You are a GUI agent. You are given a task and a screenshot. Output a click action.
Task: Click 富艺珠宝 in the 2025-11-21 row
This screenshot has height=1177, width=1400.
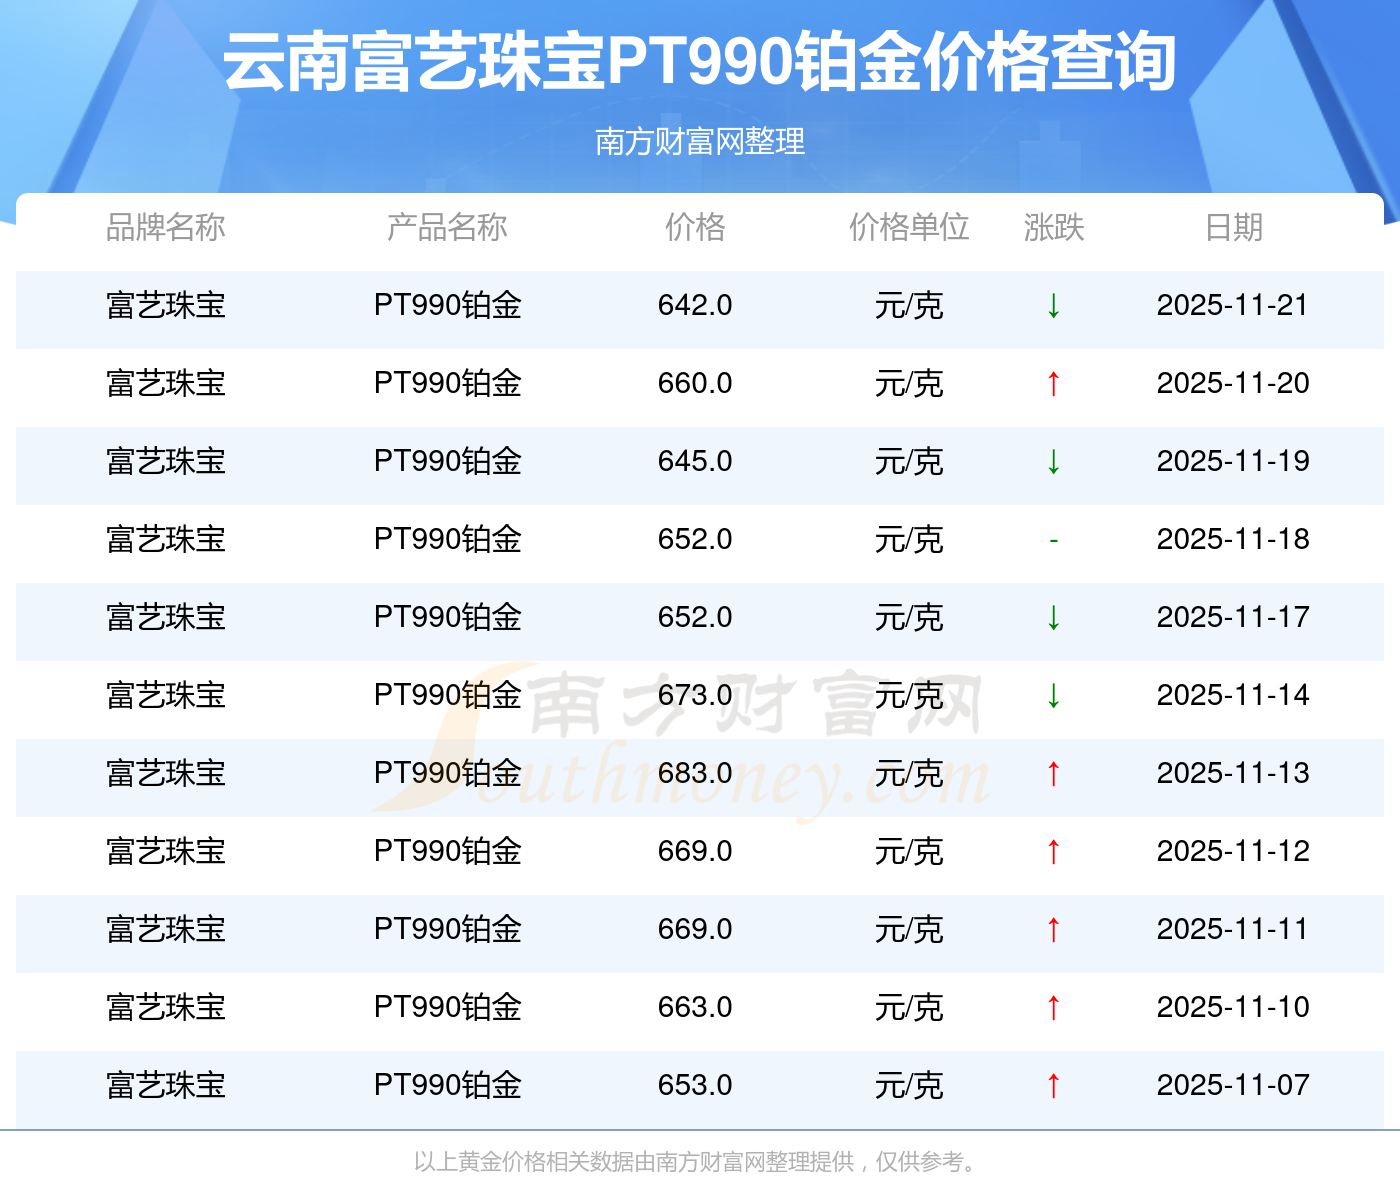tap(166, 305)
